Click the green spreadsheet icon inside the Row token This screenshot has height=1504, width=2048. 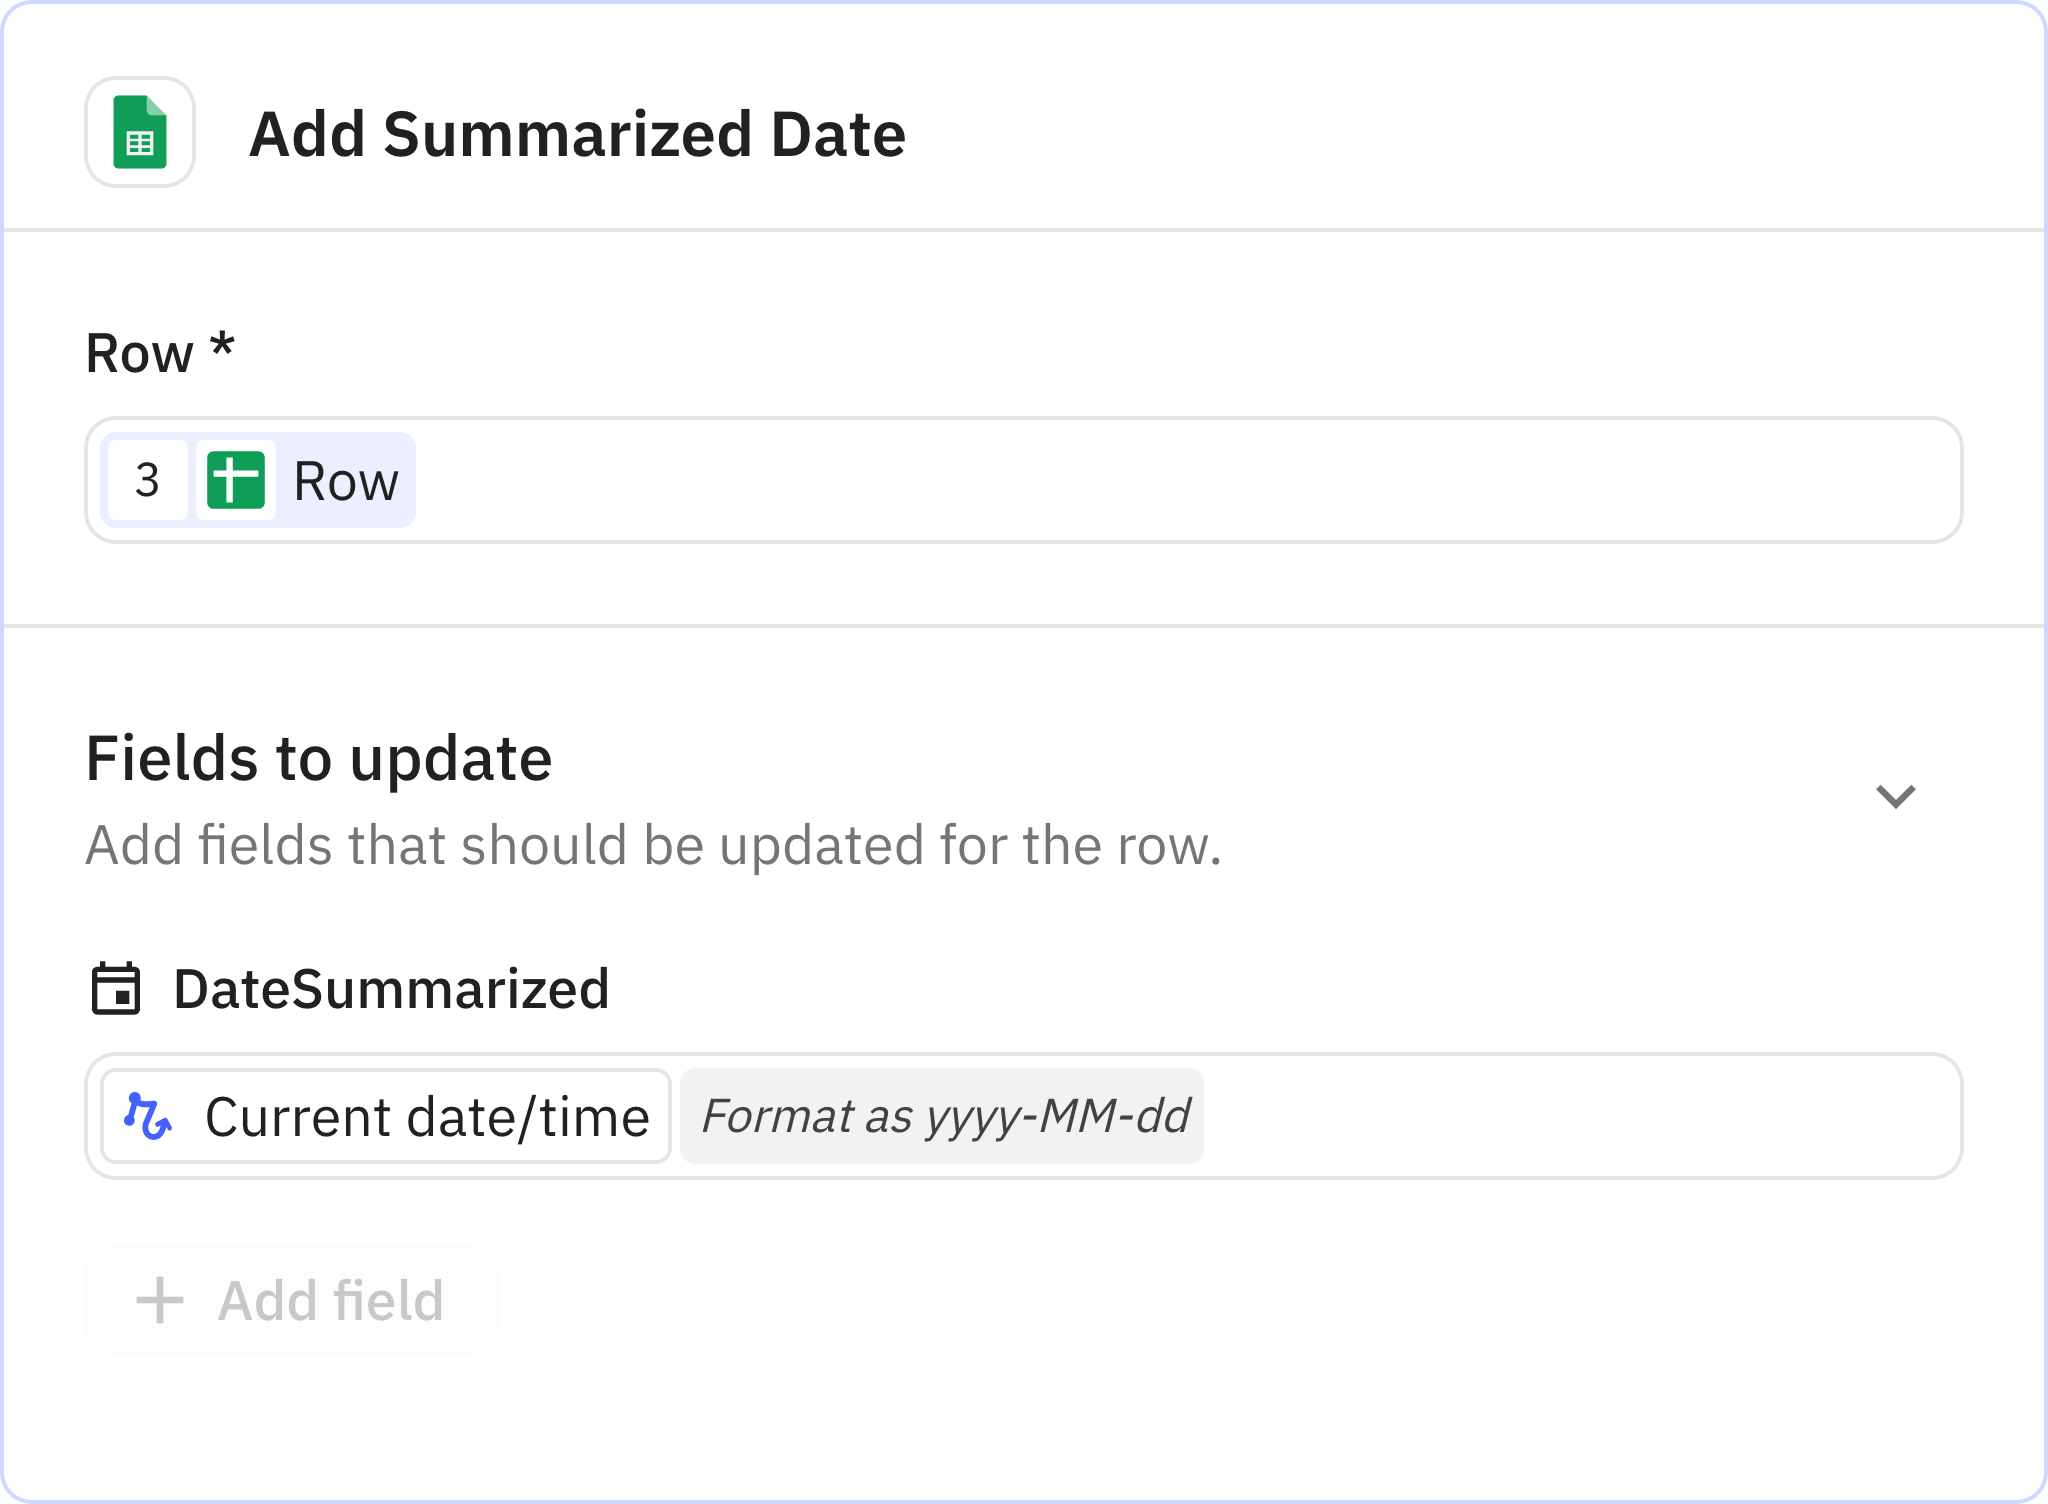[237, 481]
